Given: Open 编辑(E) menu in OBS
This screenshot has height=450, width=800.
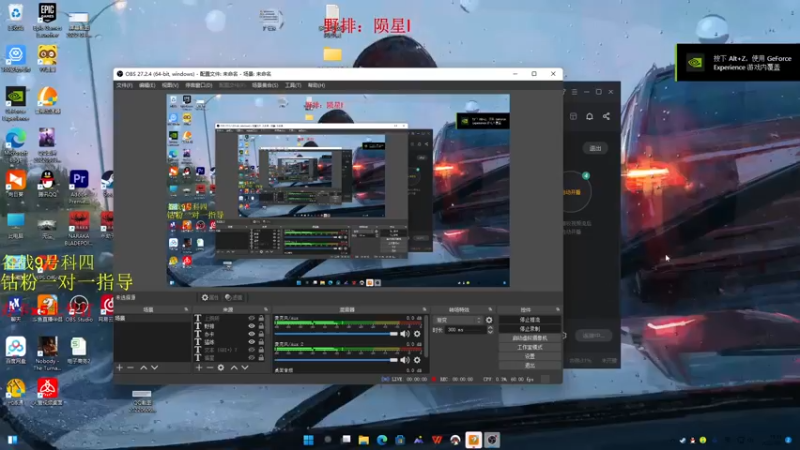Looking at the screenshot, I should pos(147,85).
